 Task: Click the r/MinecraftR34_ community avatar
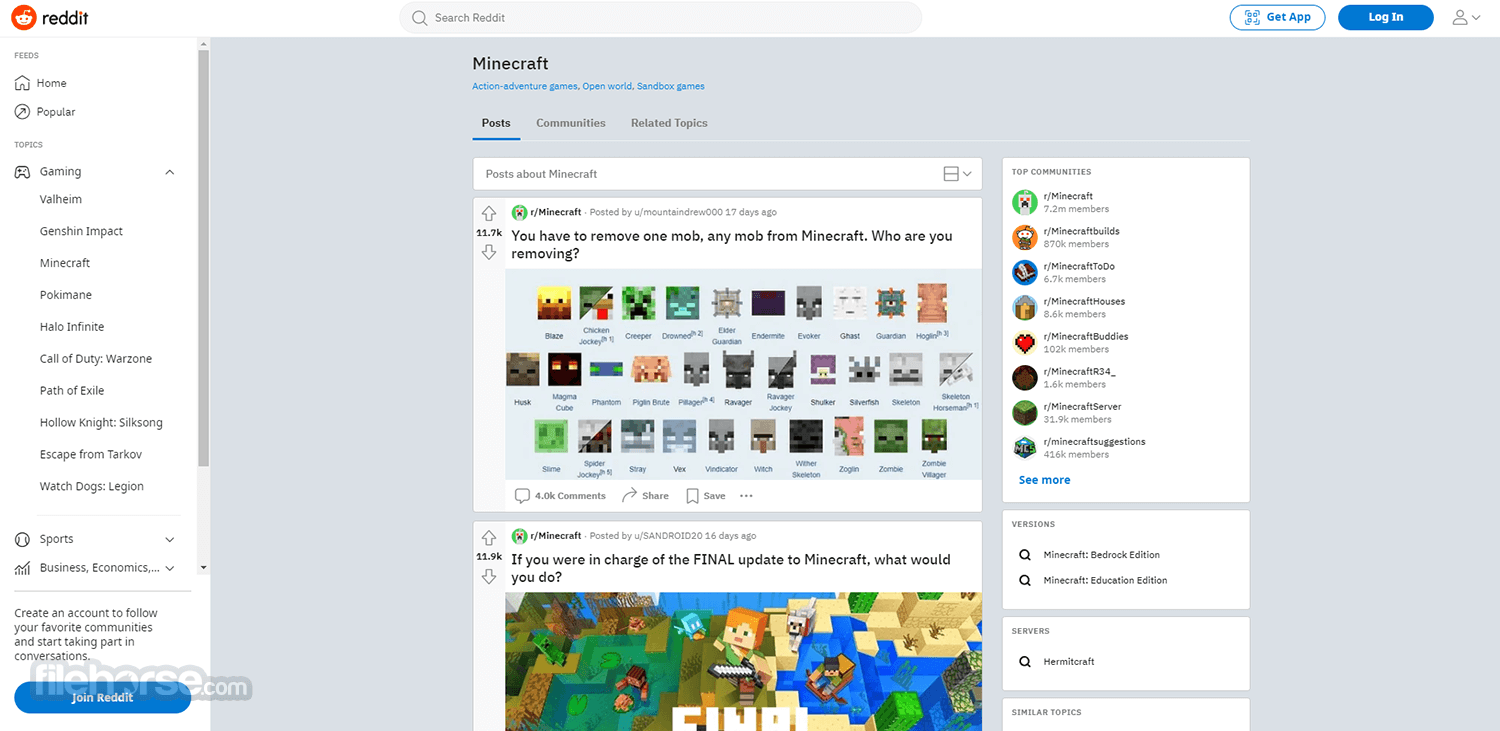pyautogui.click(x=1025, y=377)
